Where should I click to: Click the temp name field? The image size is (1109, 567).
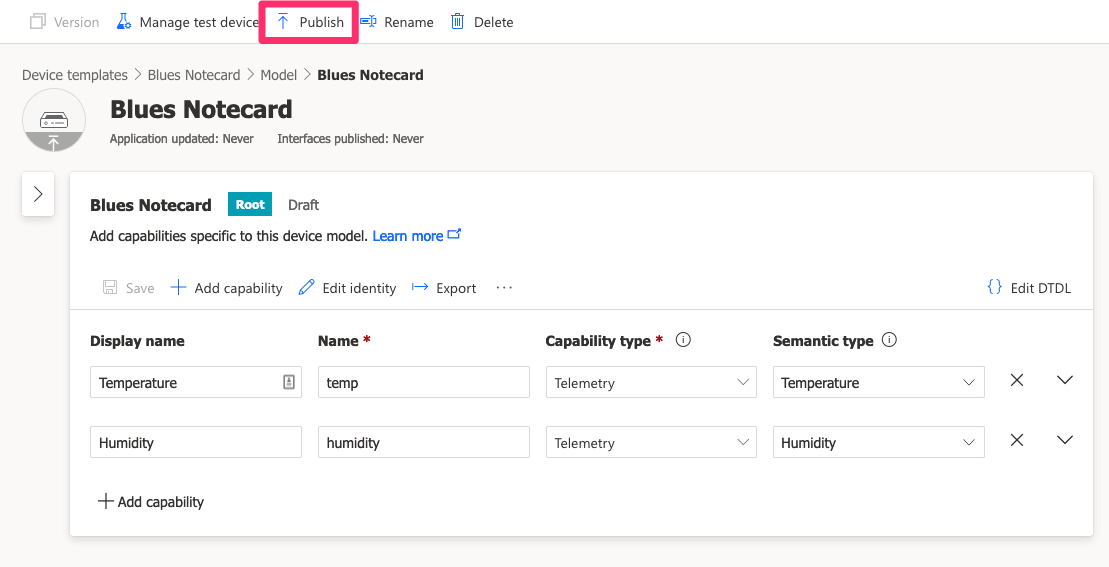point(424,382)
